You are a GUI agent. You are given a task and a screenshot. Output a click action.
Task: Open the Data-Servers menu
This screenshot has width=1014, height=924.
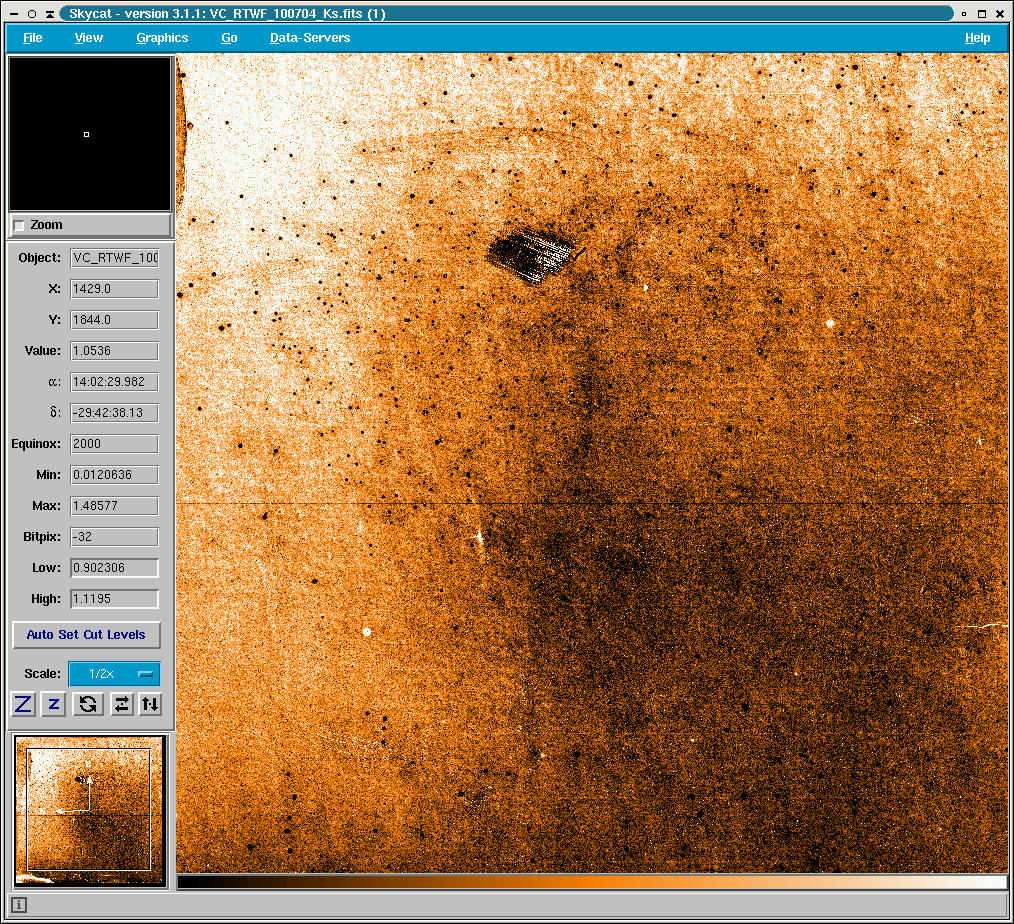click(x=310, y=38)
